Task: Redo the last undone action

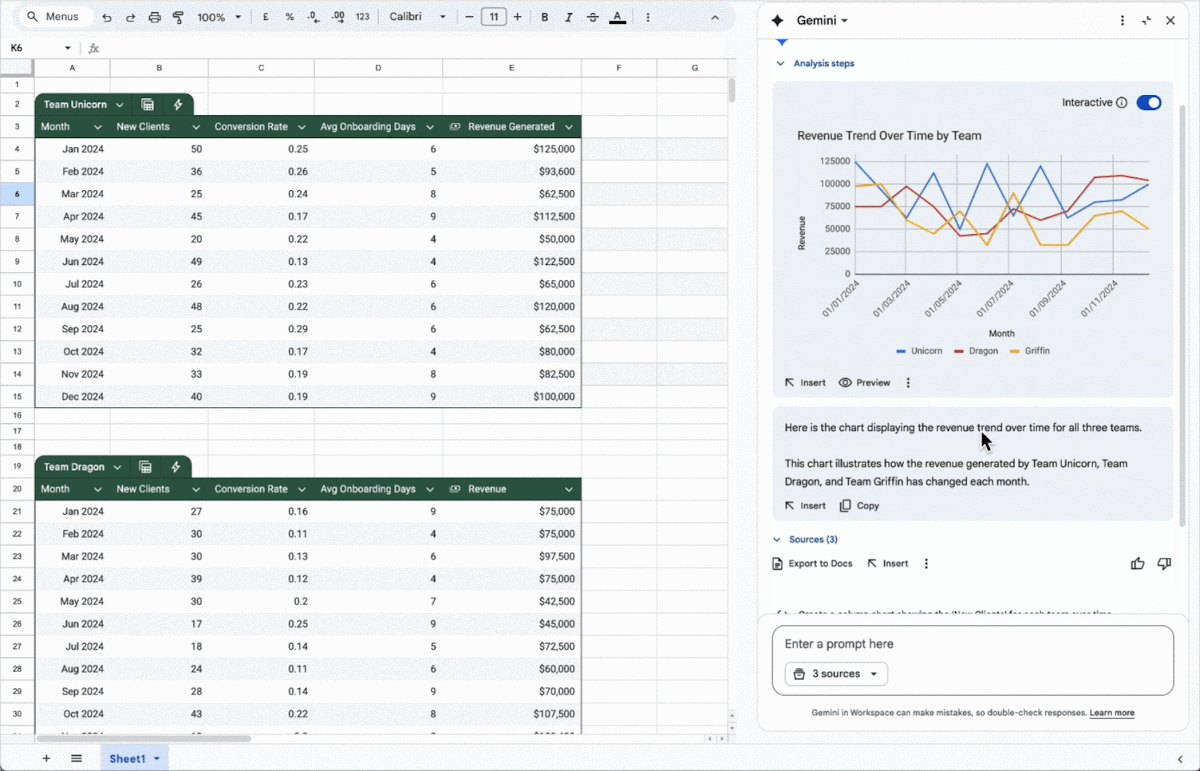Action: click(131, 17)
